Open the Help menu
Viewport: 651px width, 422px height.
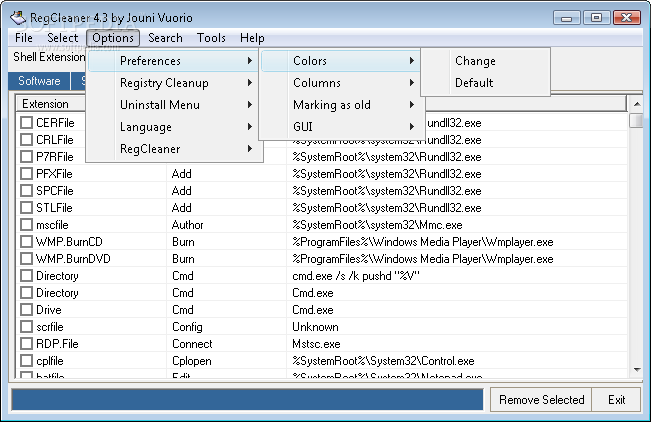click(252, 38)
